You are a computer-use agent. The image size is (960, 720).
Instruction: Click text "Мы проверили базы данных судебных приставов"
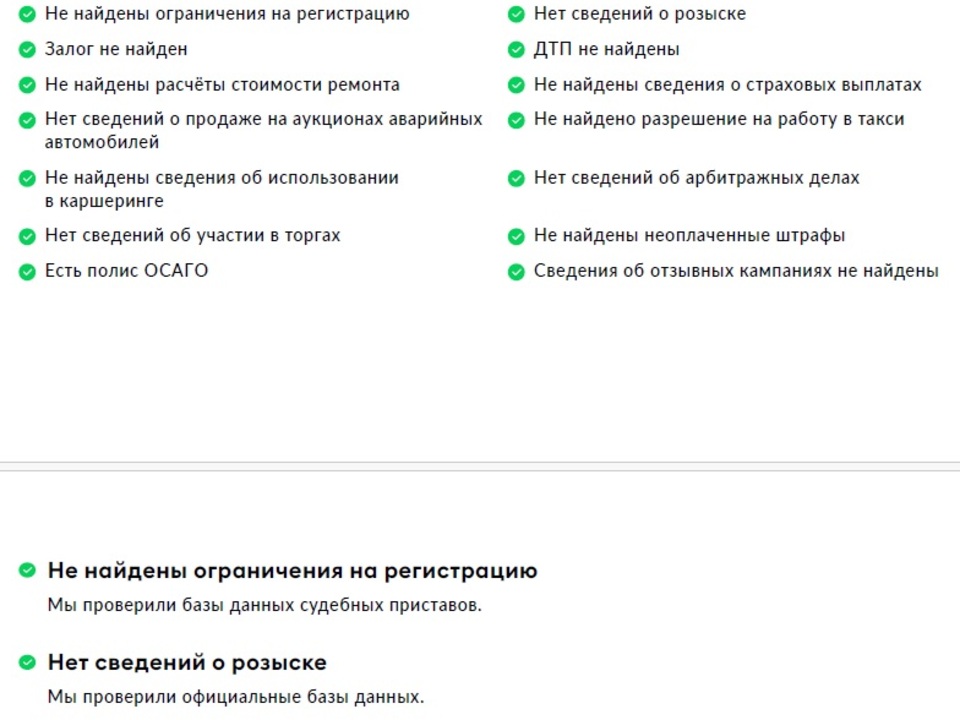coord(264,605)
